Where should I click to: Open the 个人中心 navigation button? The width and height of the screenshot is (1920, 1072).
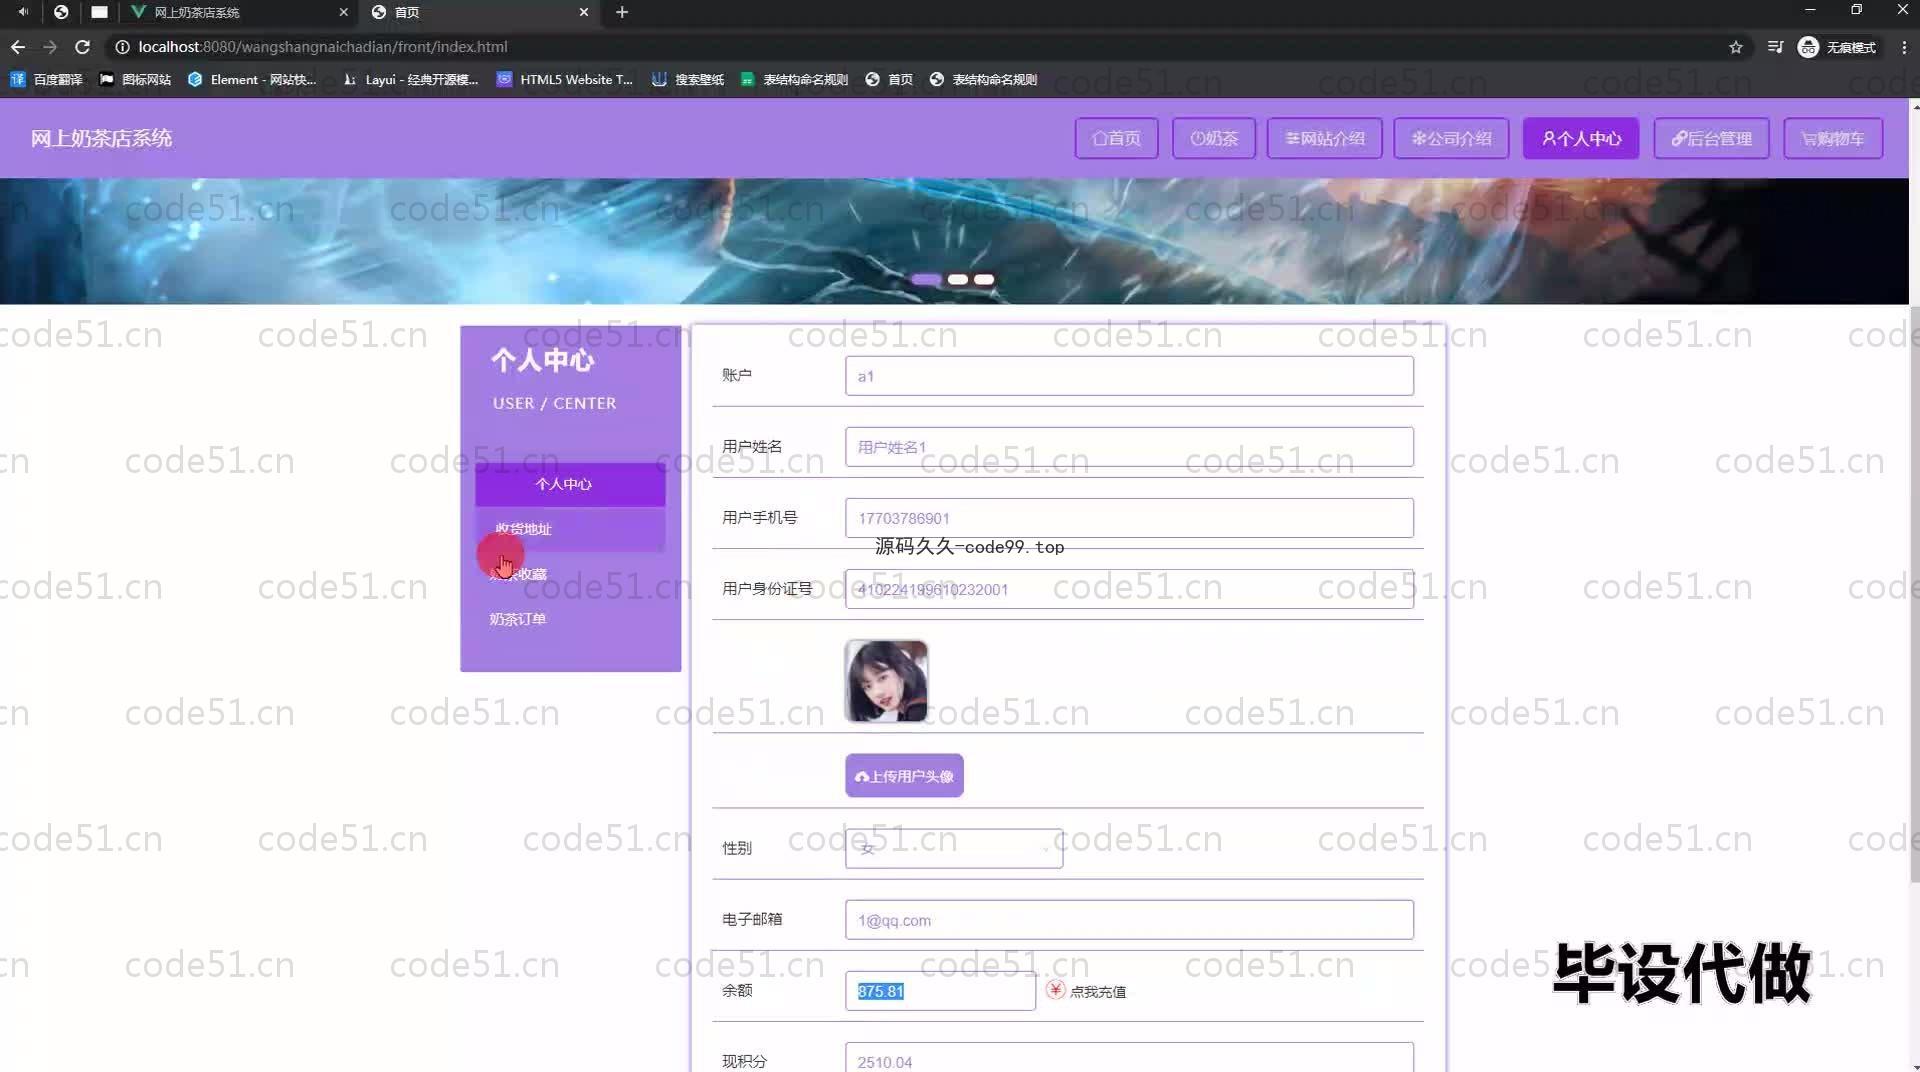click(x=1581, y=139)
